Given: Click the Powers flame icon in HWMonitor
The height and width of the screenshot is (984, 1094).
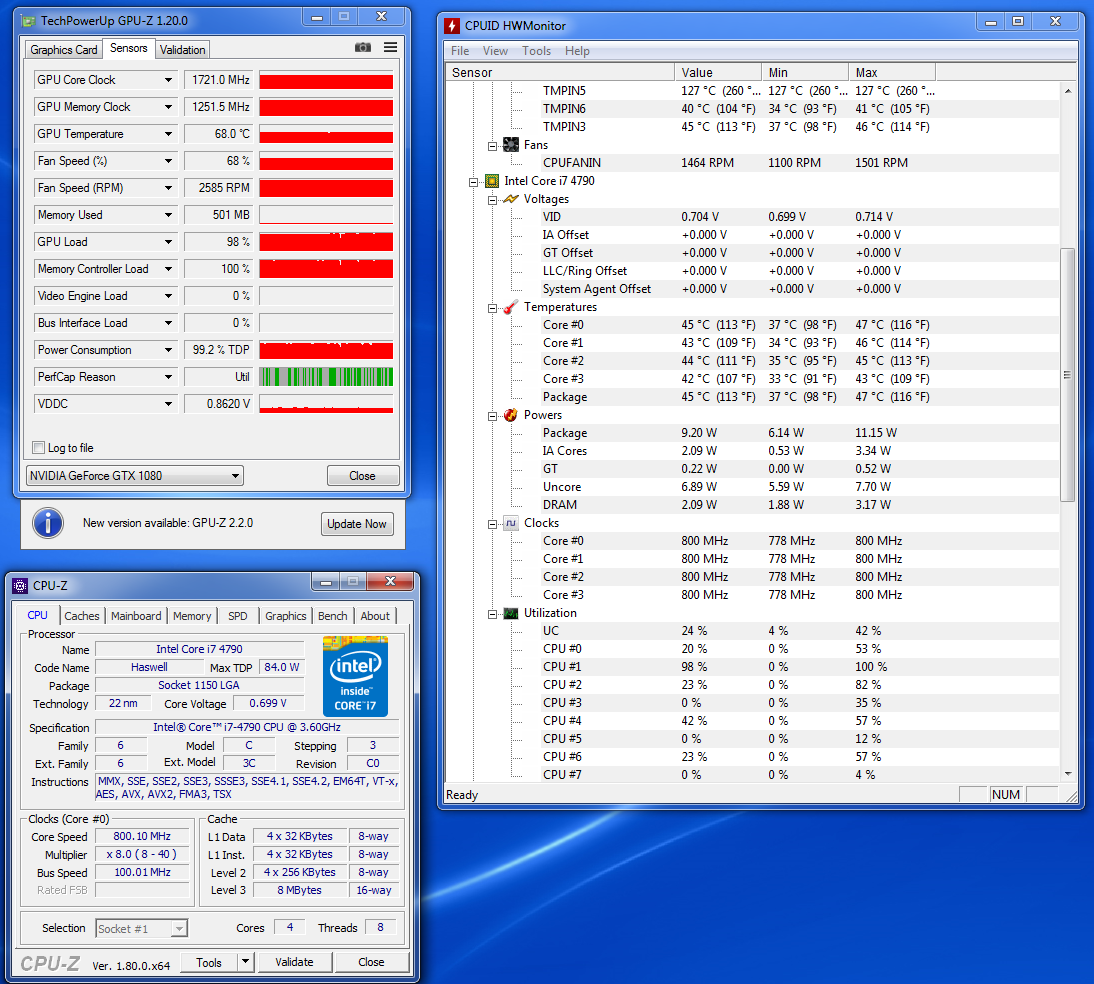Looking at the screenshot, I should tap(511, 415).
